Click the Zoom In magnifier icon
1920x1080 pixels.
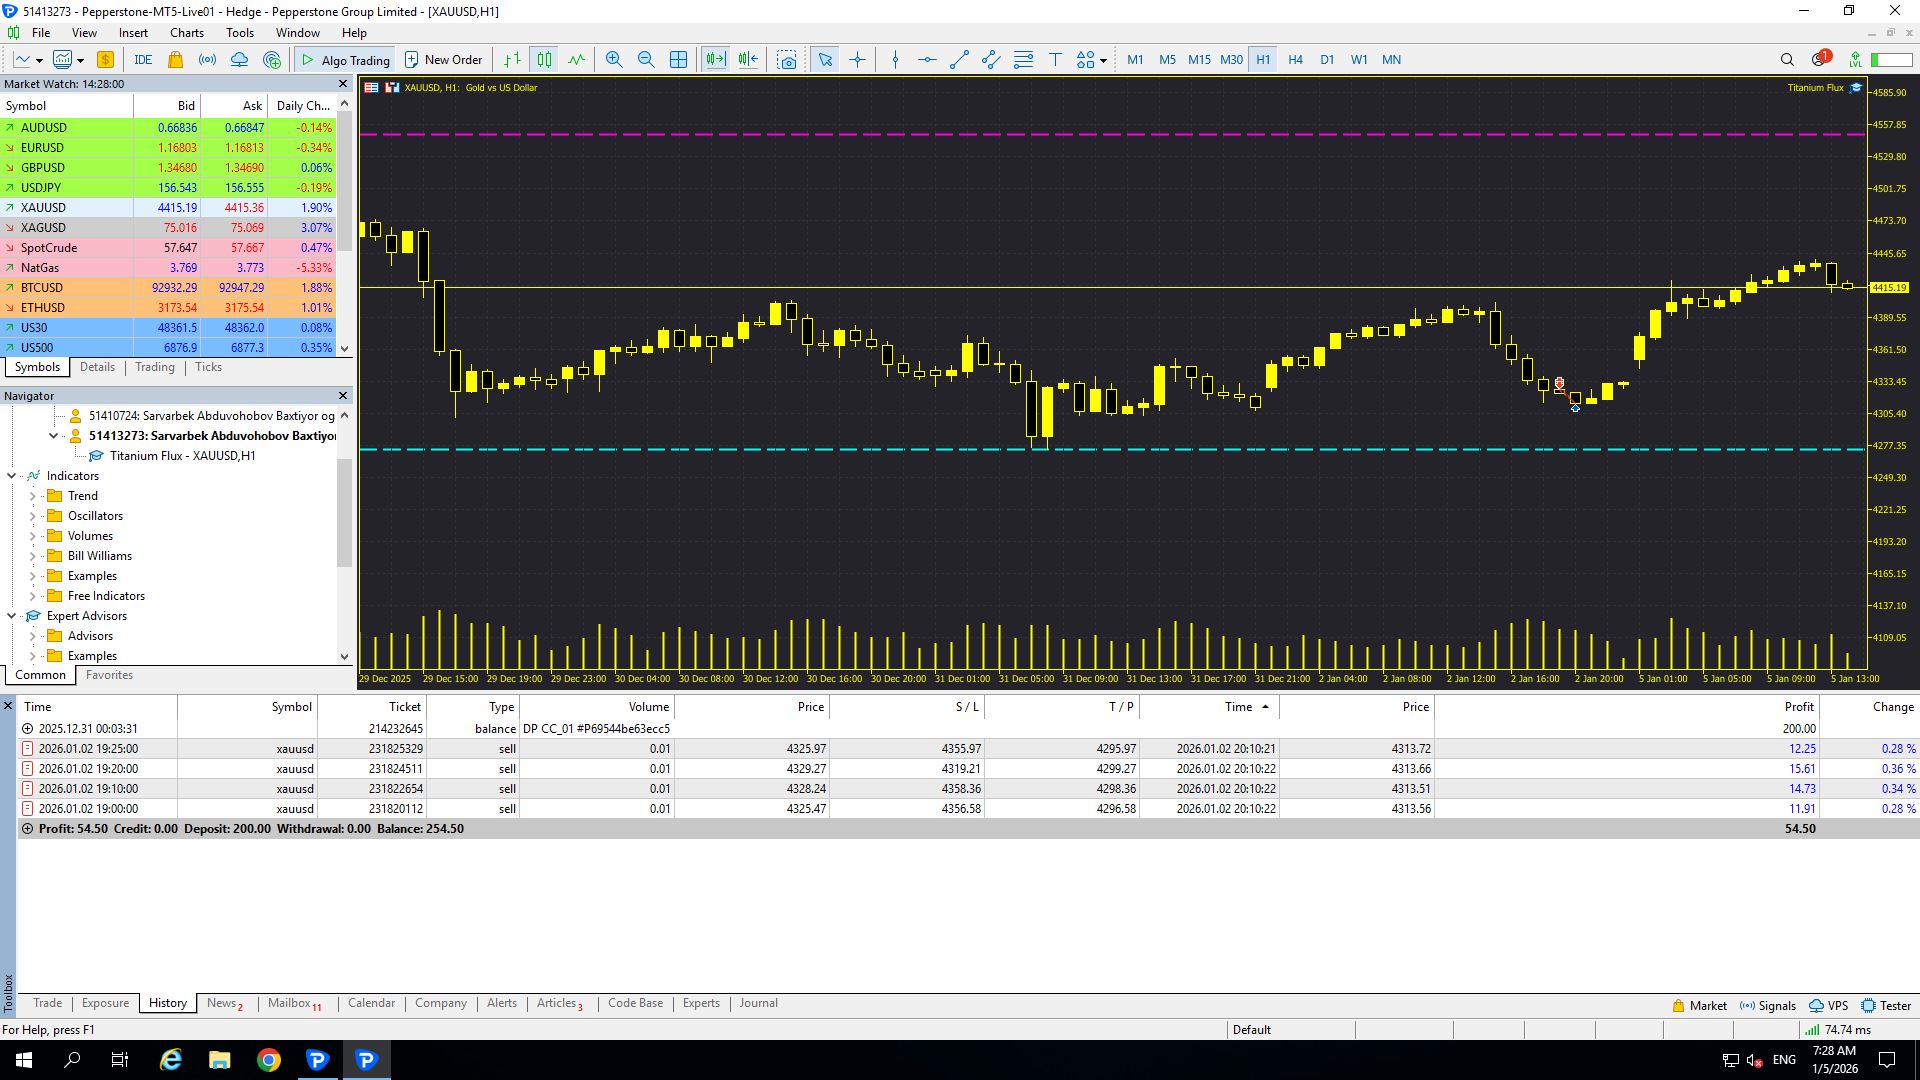point(614,60)
